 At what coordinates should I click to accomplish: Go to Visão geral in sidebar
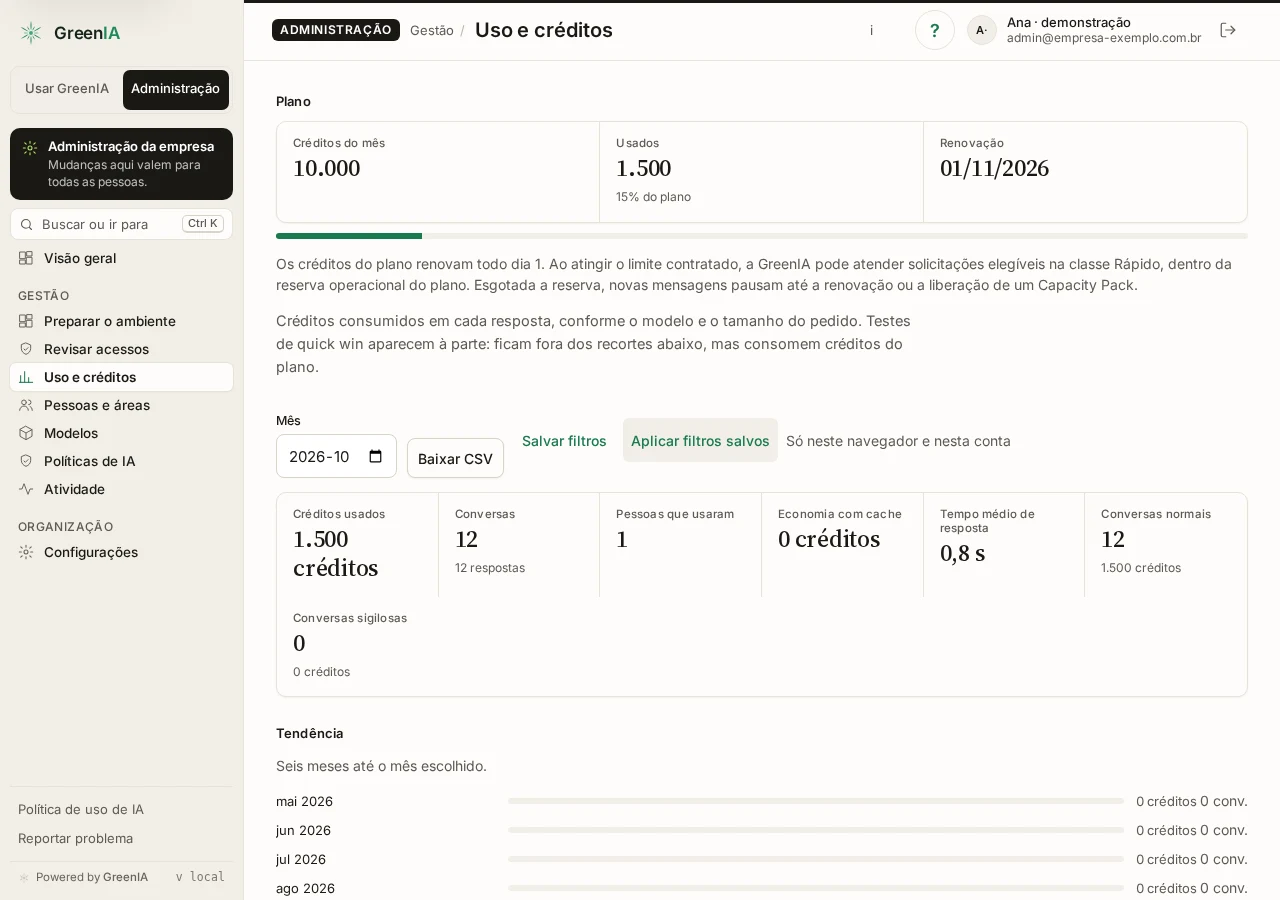click(121, 258)
